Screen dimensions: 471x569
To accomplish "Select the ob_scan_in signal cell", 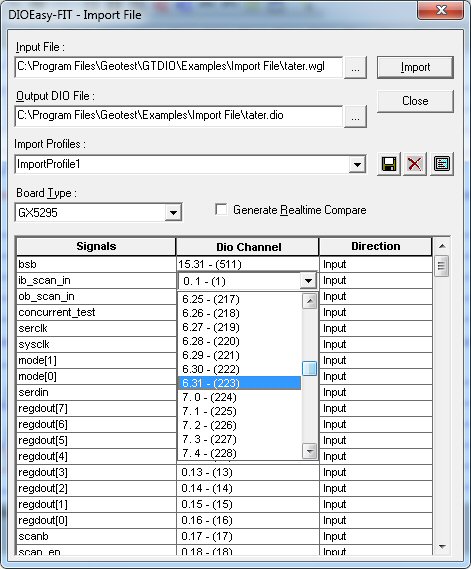I will coord(96,296).
